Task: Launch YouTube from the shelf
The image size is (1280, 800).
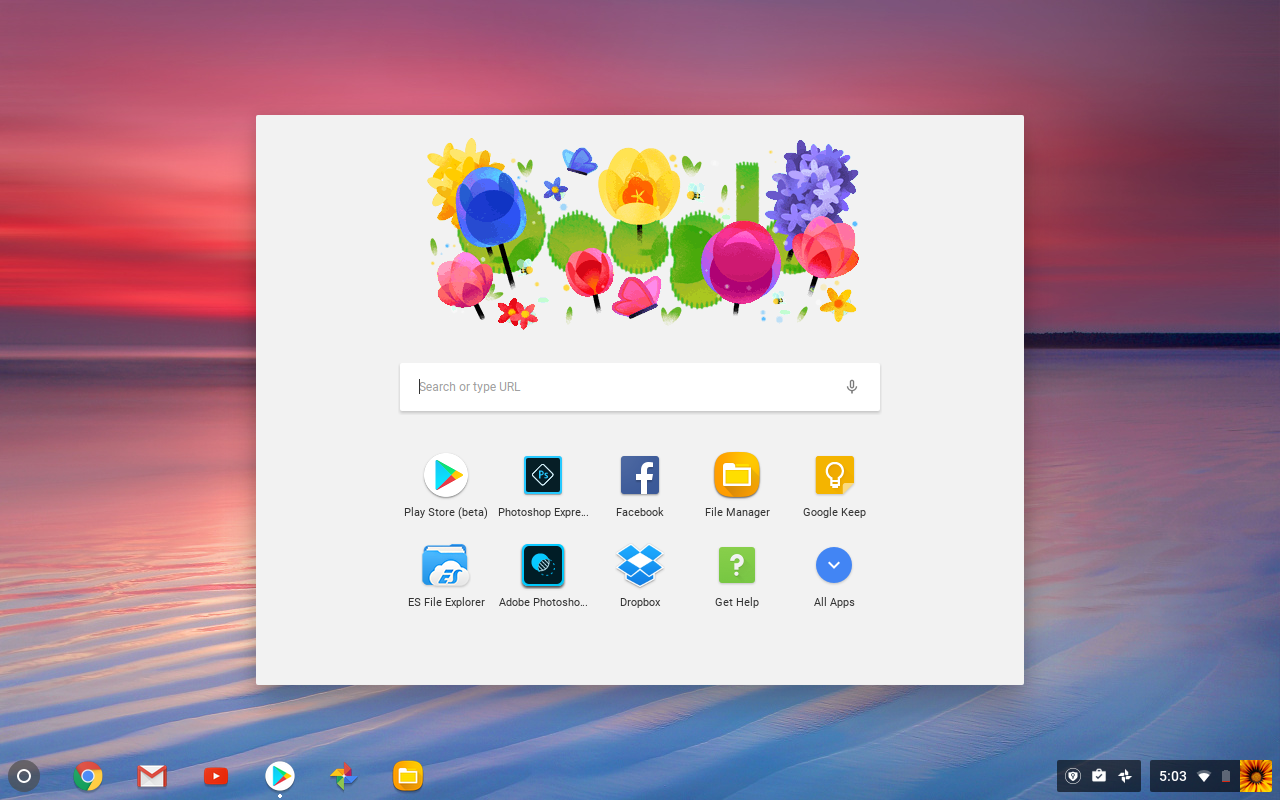Action: [x=216, y=776]
